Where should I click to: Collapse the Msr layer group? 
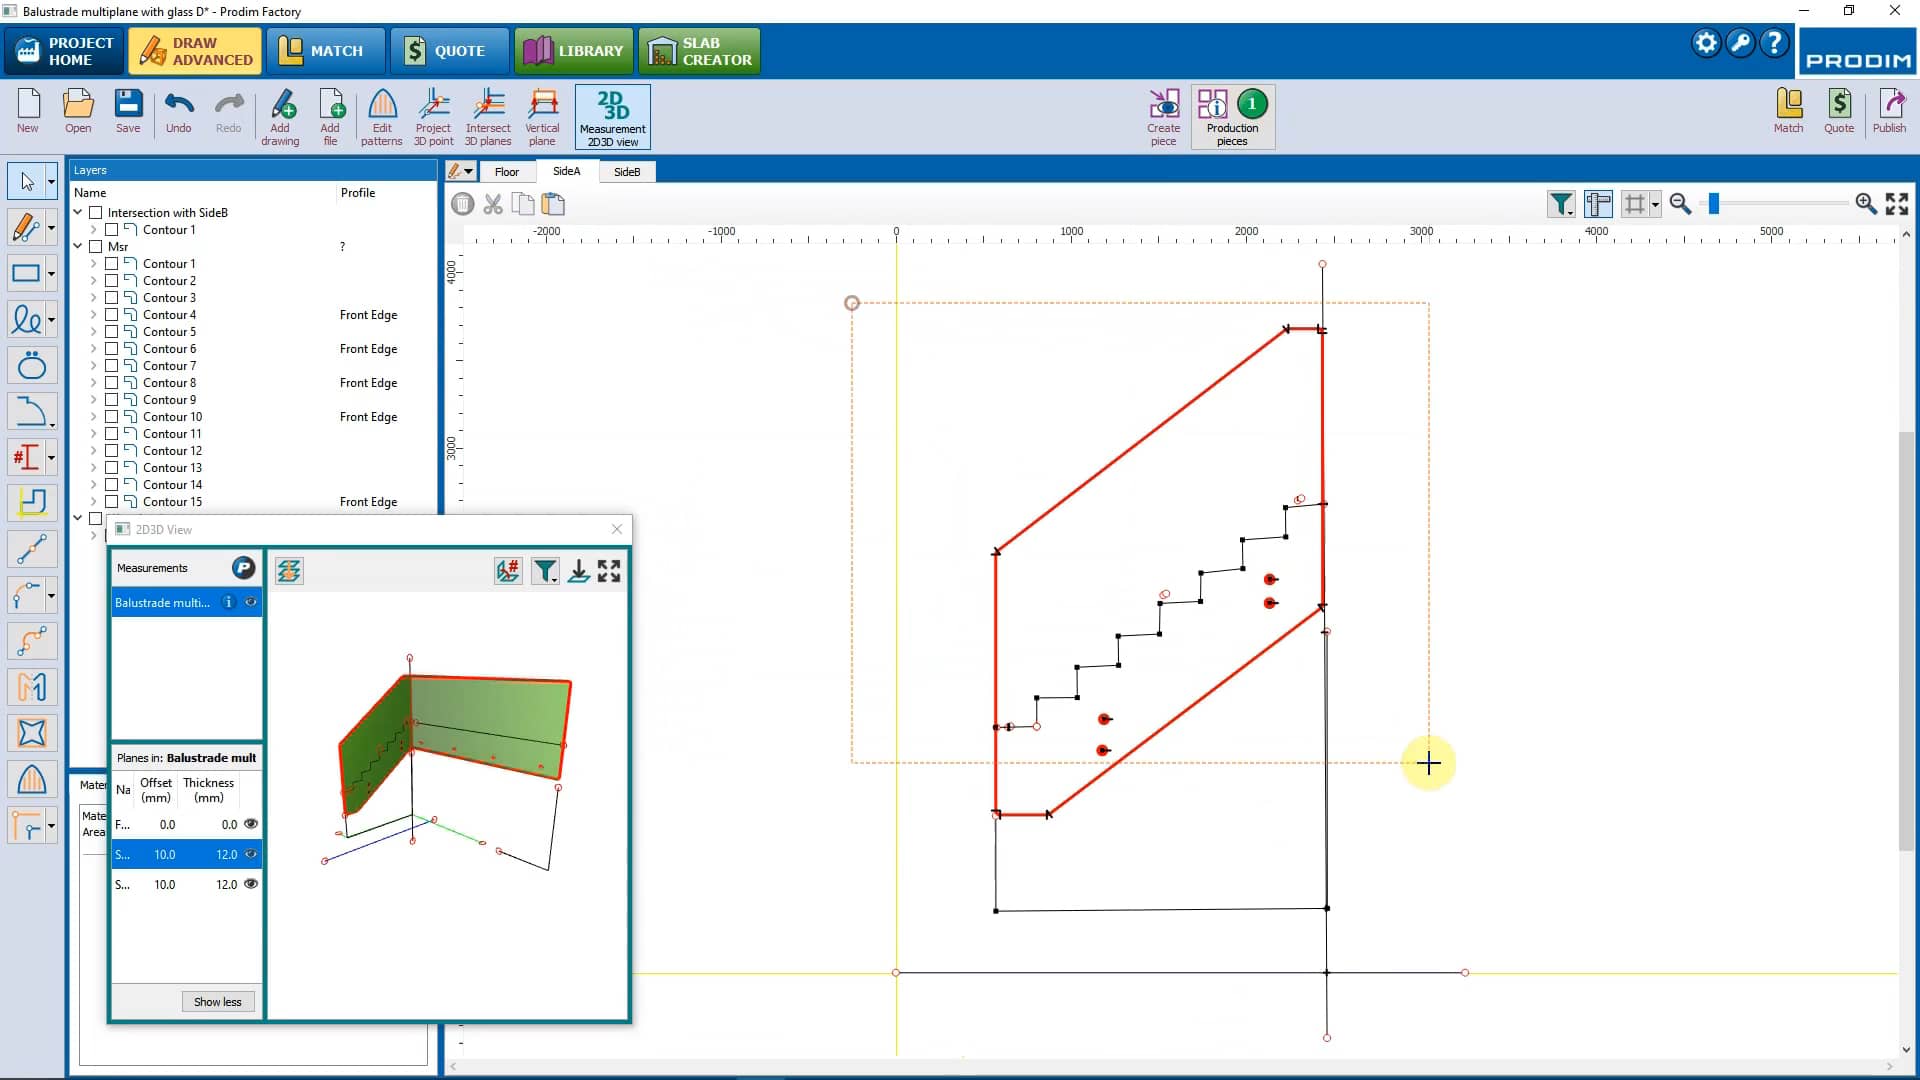click(78, 246)
